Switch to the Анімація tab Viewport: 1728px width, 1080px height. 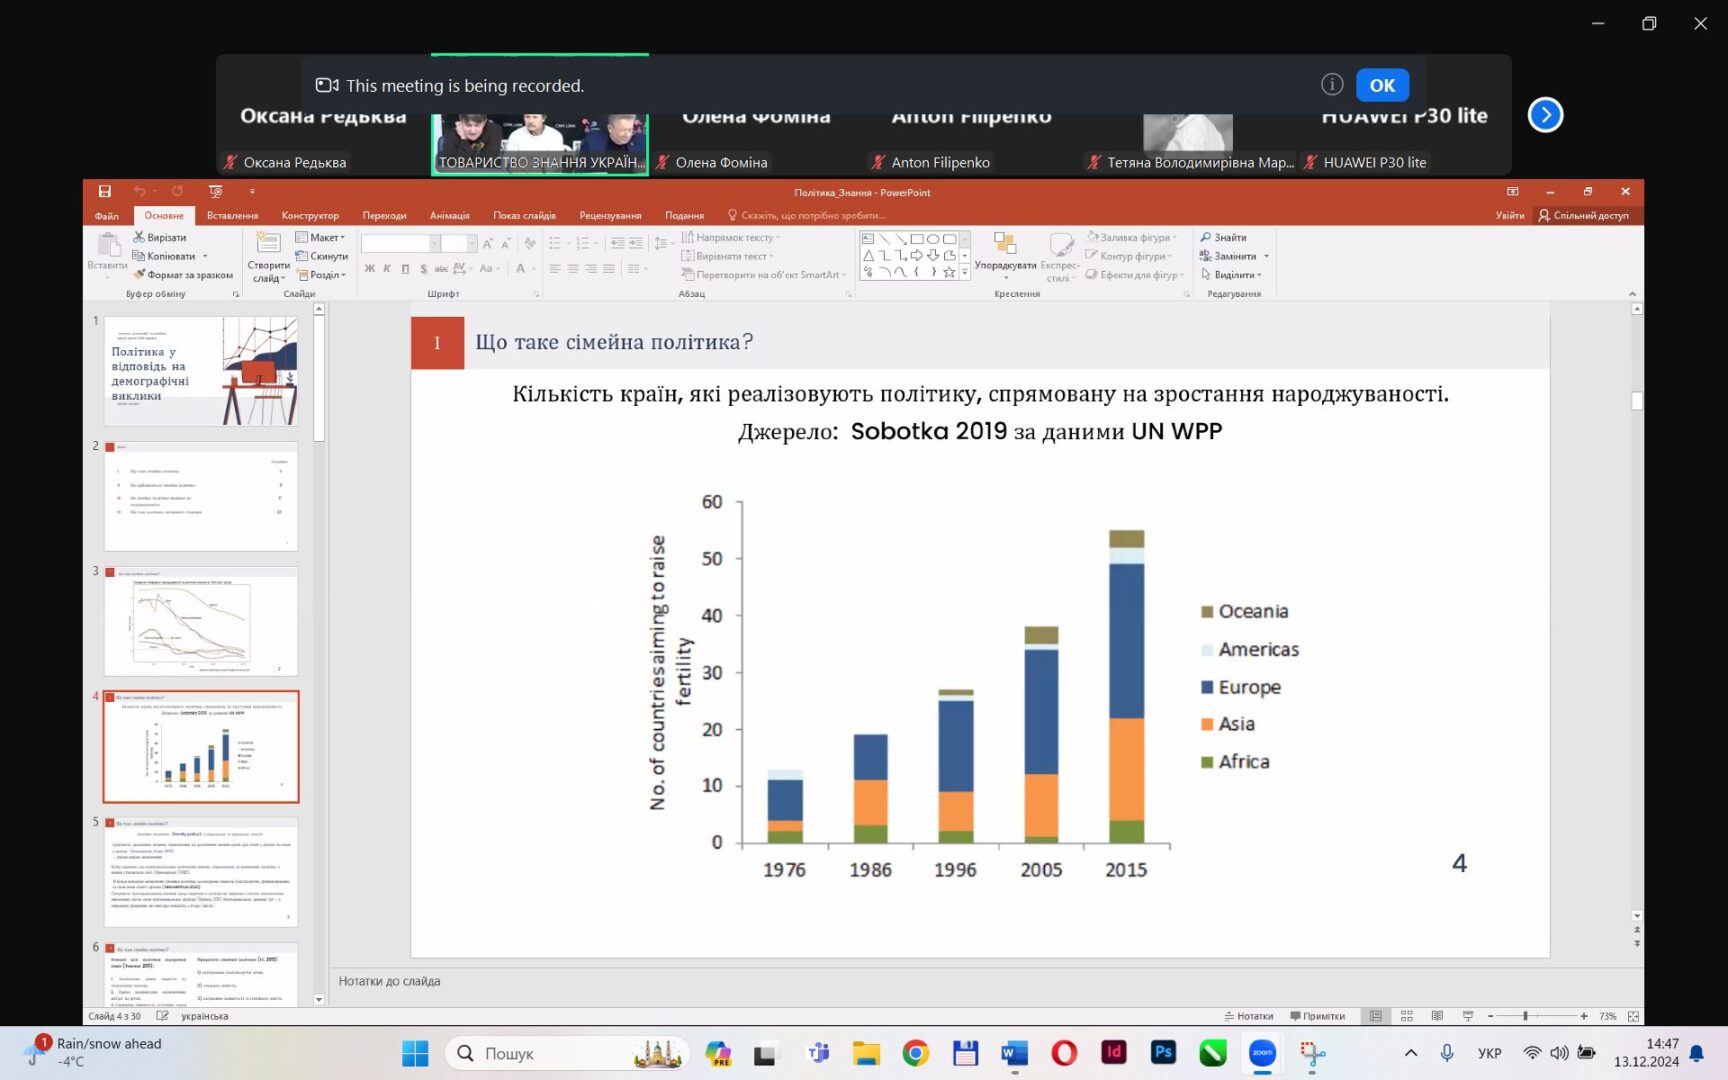[449, 215]
